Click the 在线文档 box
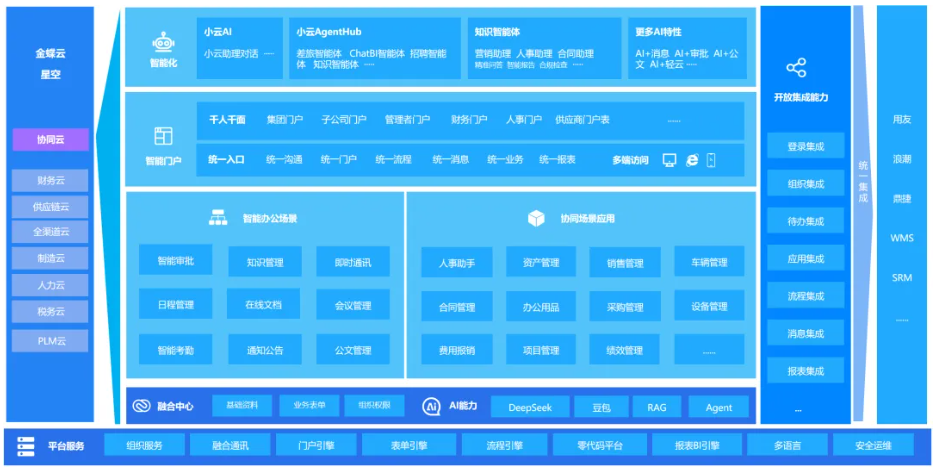 pos(263,305)
